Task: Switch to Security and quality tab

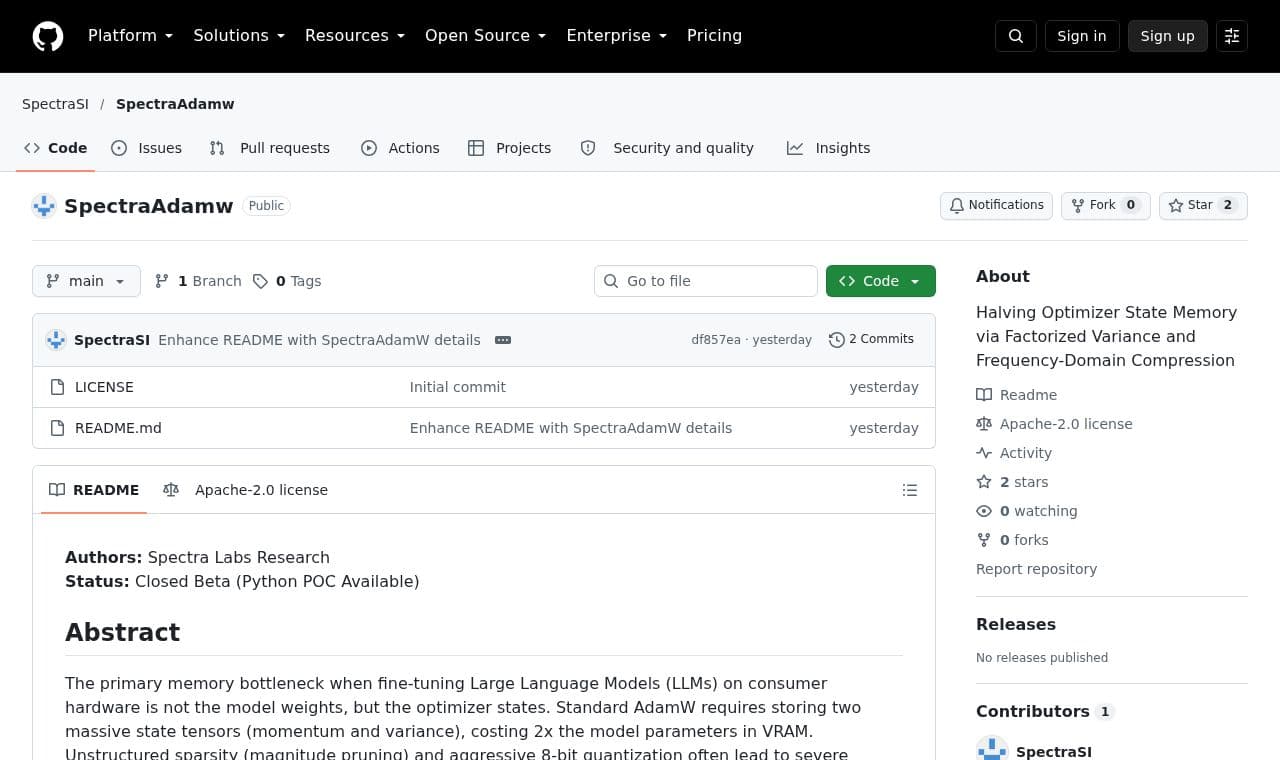Action: pyautogui.click(x=667, y=148)
